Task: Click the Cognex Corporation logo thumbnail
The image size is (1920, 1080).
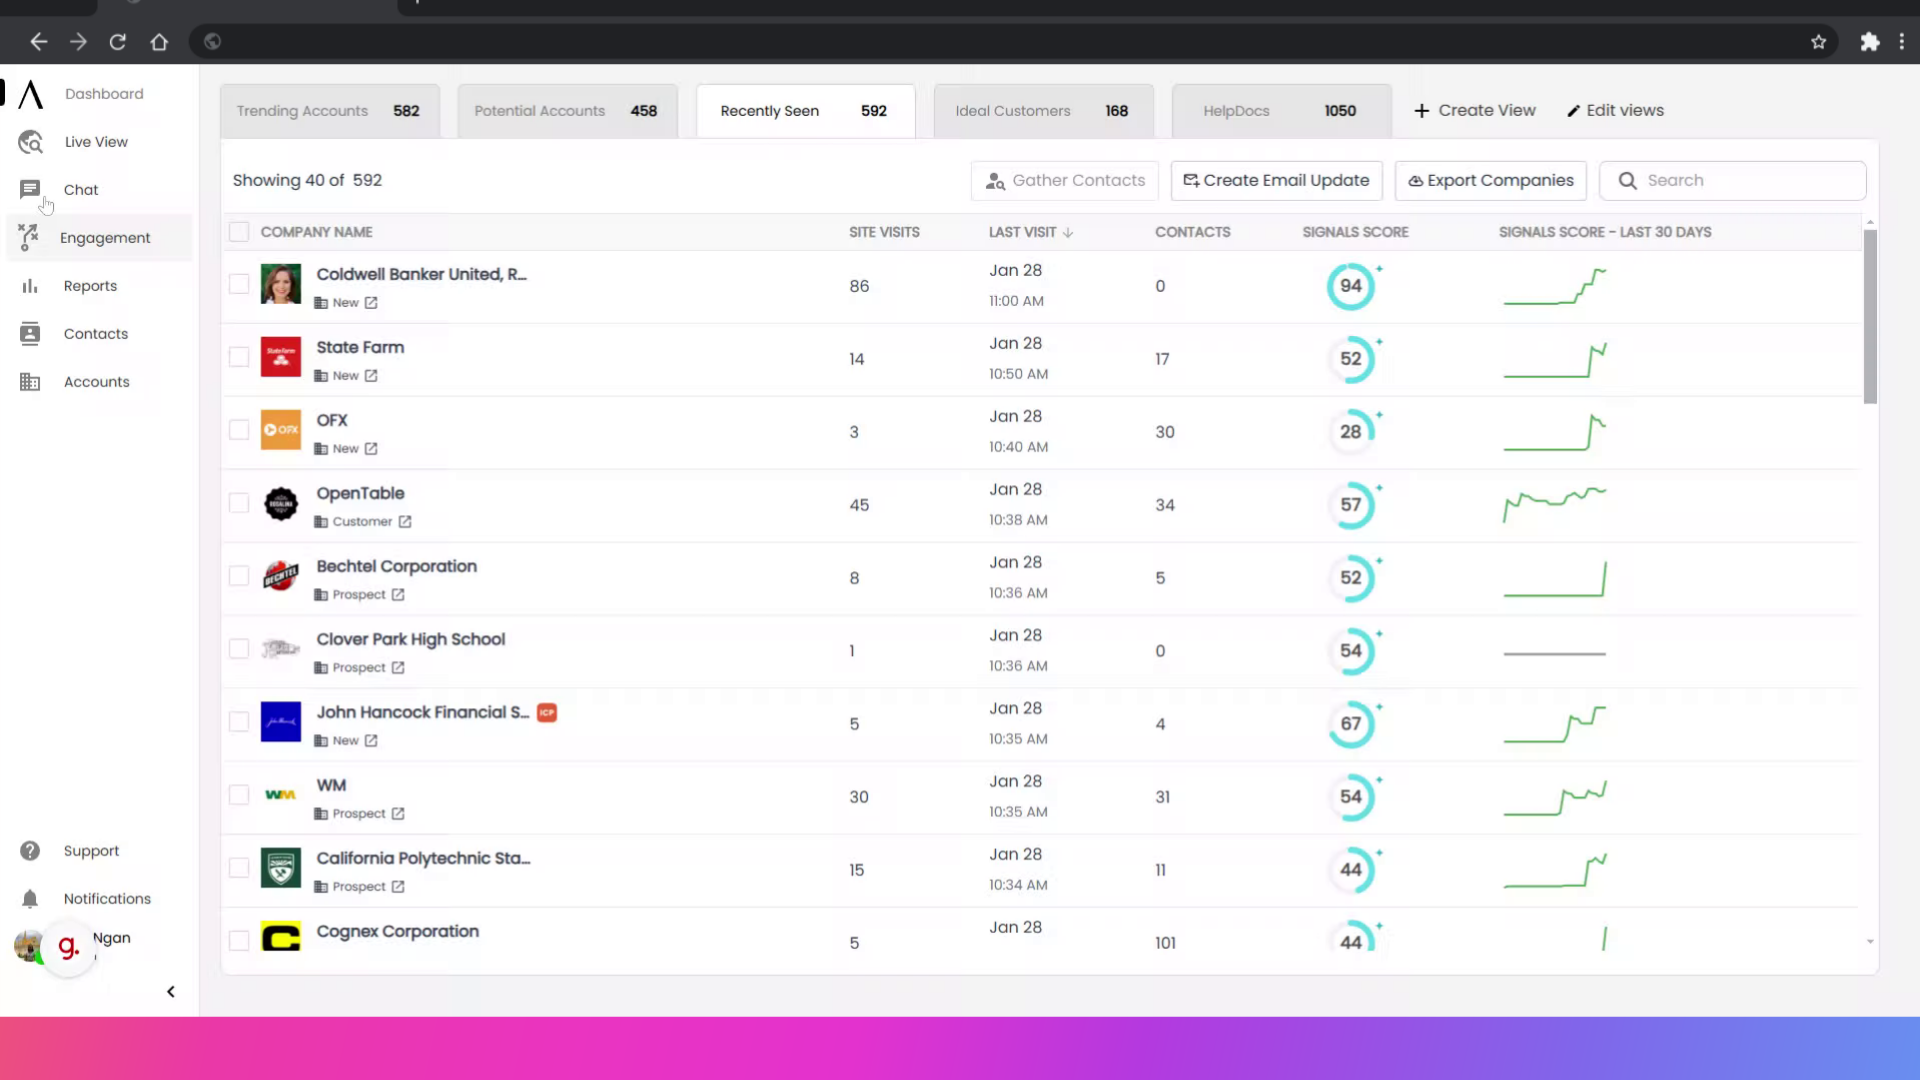Action: 281,937
